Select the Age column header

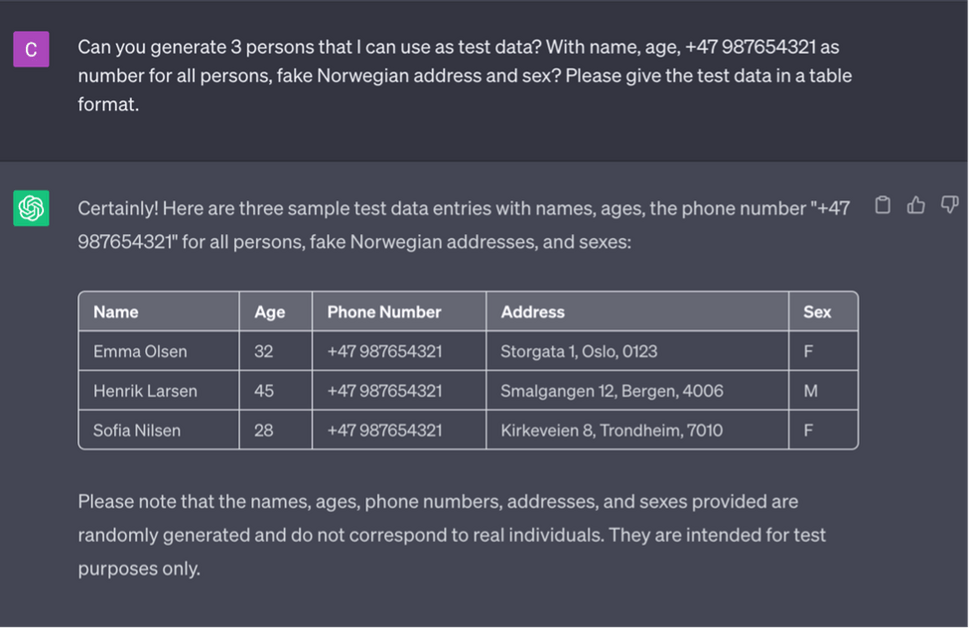click(275, 311)
